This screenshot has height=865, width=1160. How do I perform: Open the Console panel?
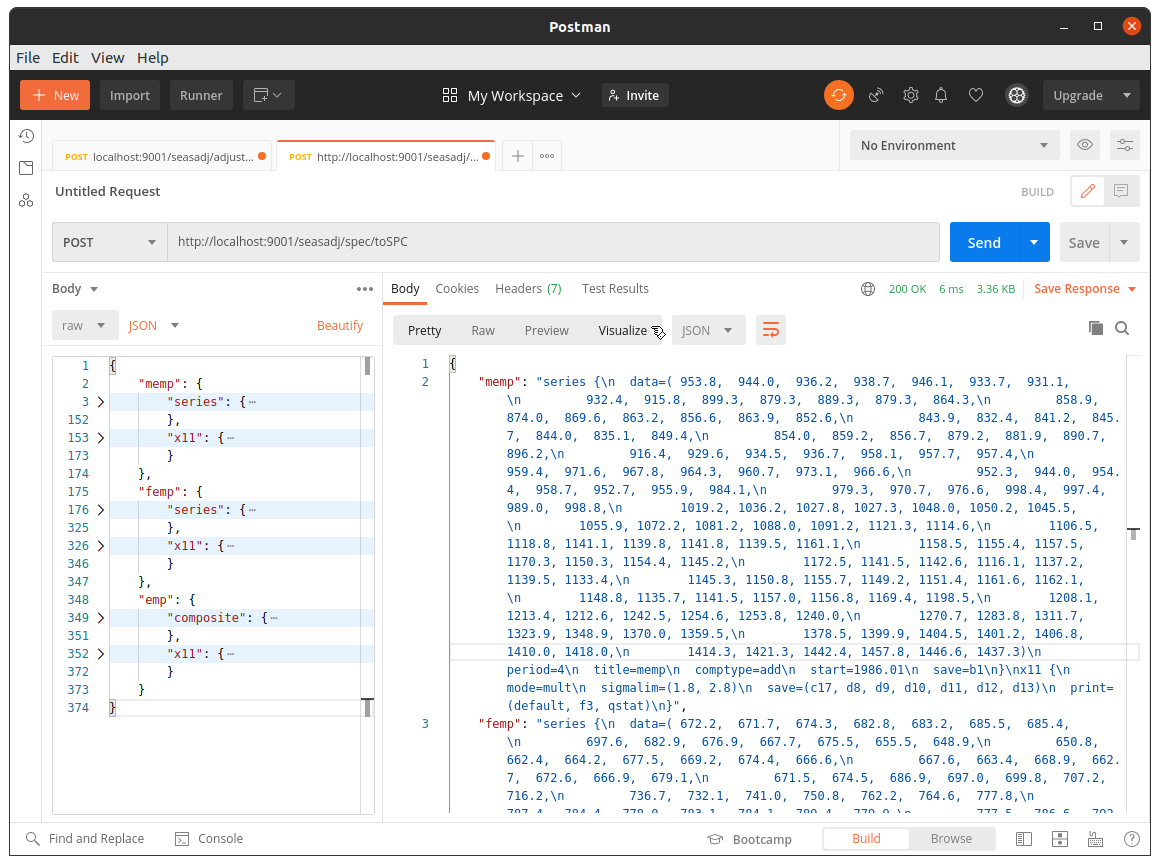(209, 838)
